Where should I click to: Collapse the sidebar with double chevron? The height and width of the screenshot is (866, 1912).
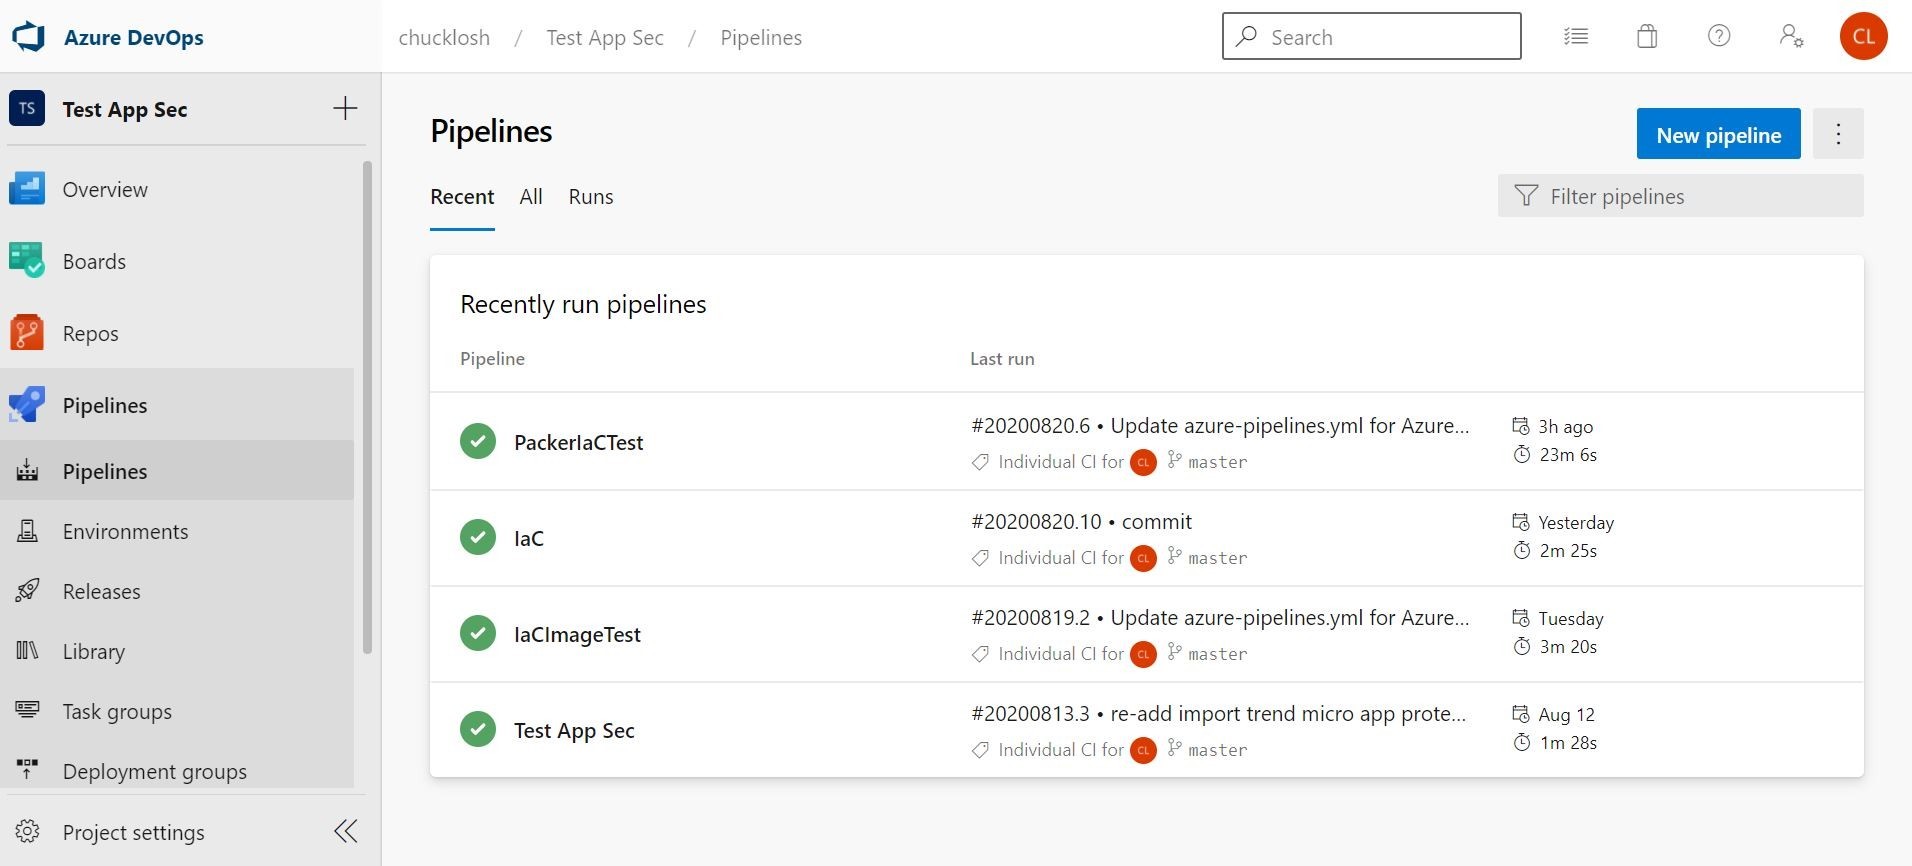[345, 831]
